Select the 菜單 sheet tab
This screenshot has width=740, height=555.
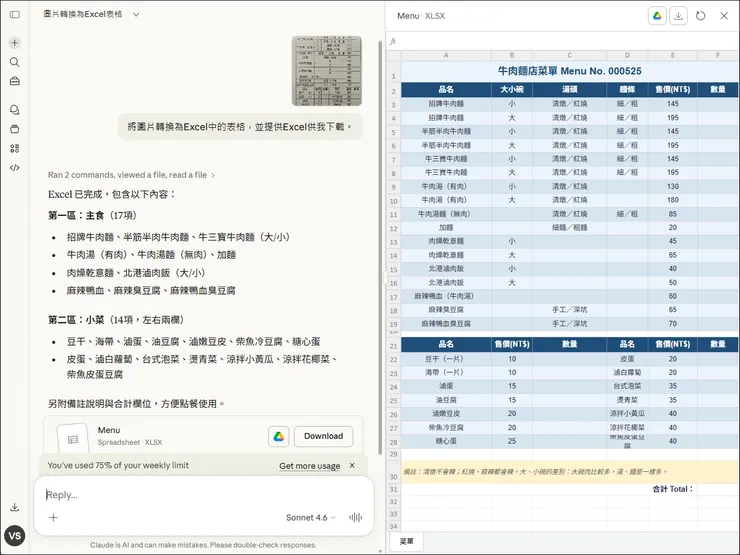tap(406, 541)
